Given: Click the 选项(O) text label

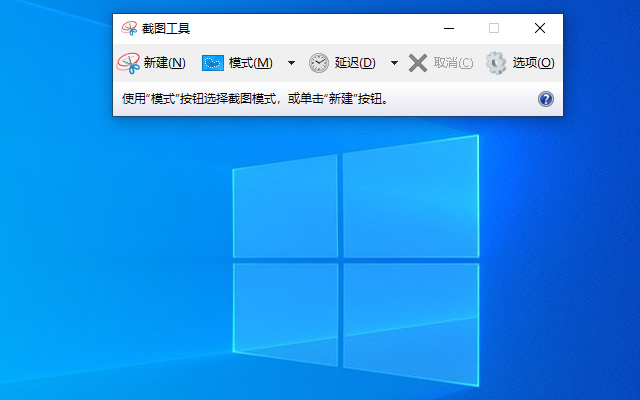Looking at the screenshot, I should click(533, 63).
